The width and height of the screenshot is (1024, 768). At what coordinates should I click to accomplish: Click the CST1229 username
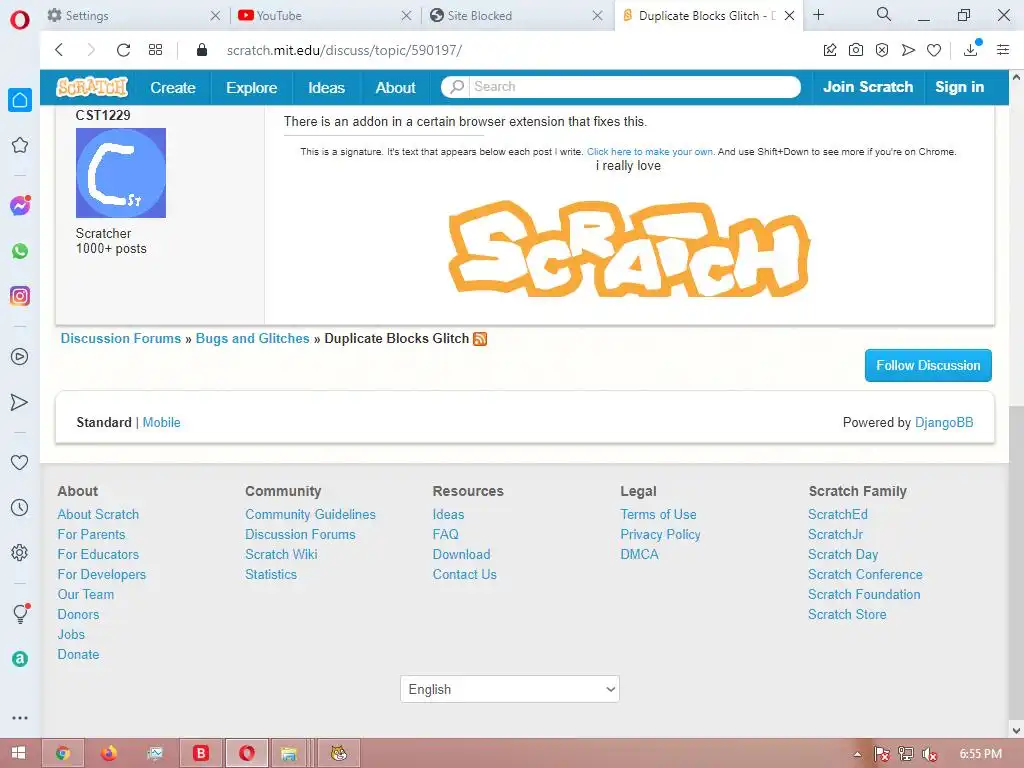(x=103, y=116)
